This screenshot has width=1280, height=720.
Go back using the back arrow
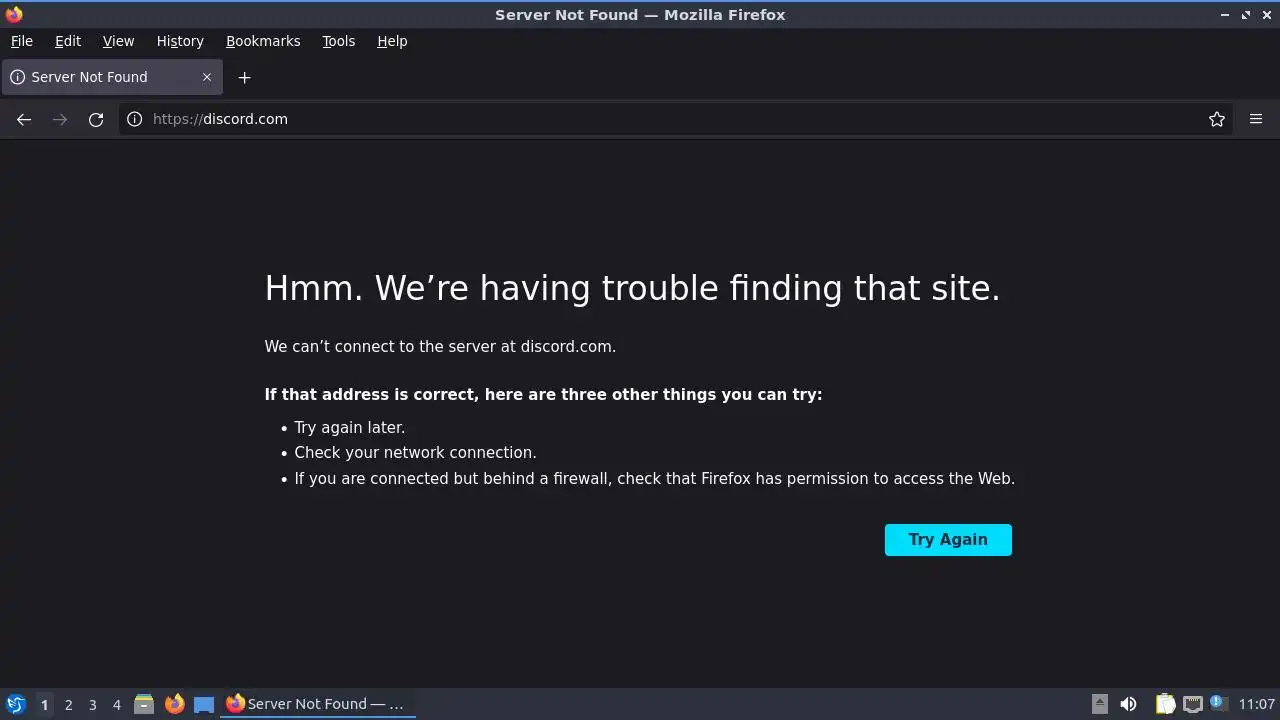[x=24, y=119]
